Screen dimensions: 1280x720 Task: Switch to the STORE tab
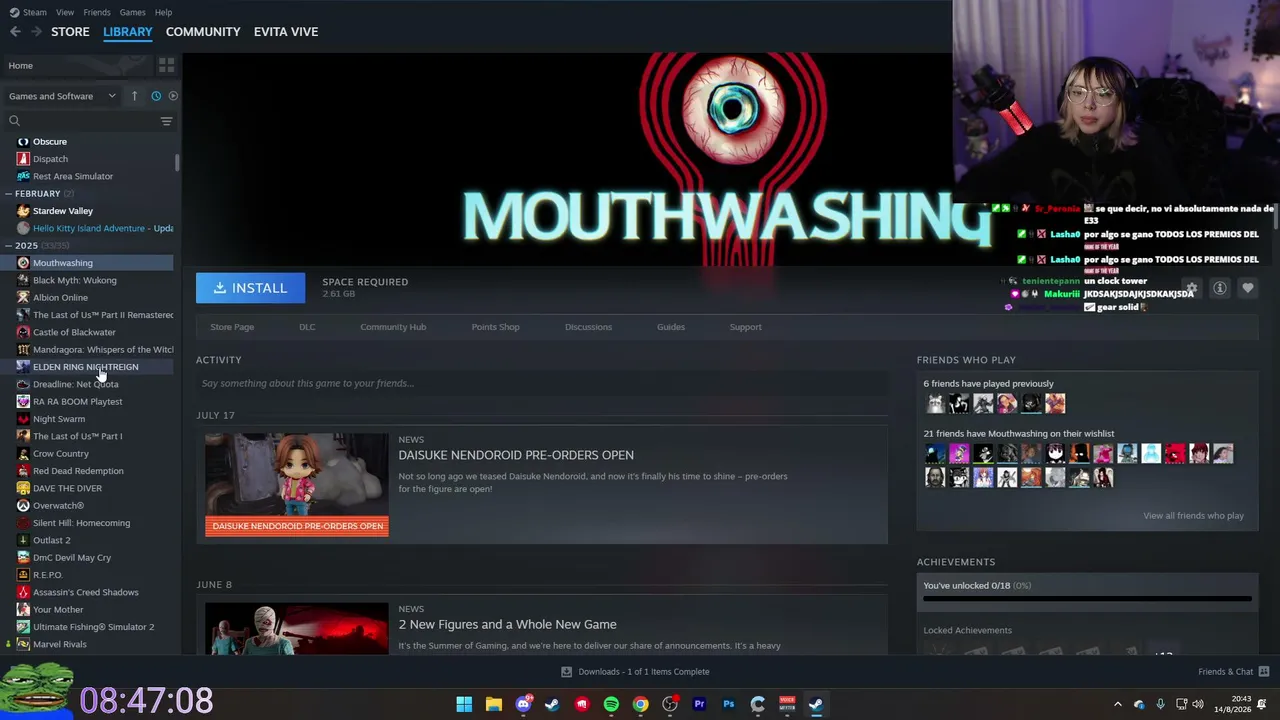coord(70,32)
